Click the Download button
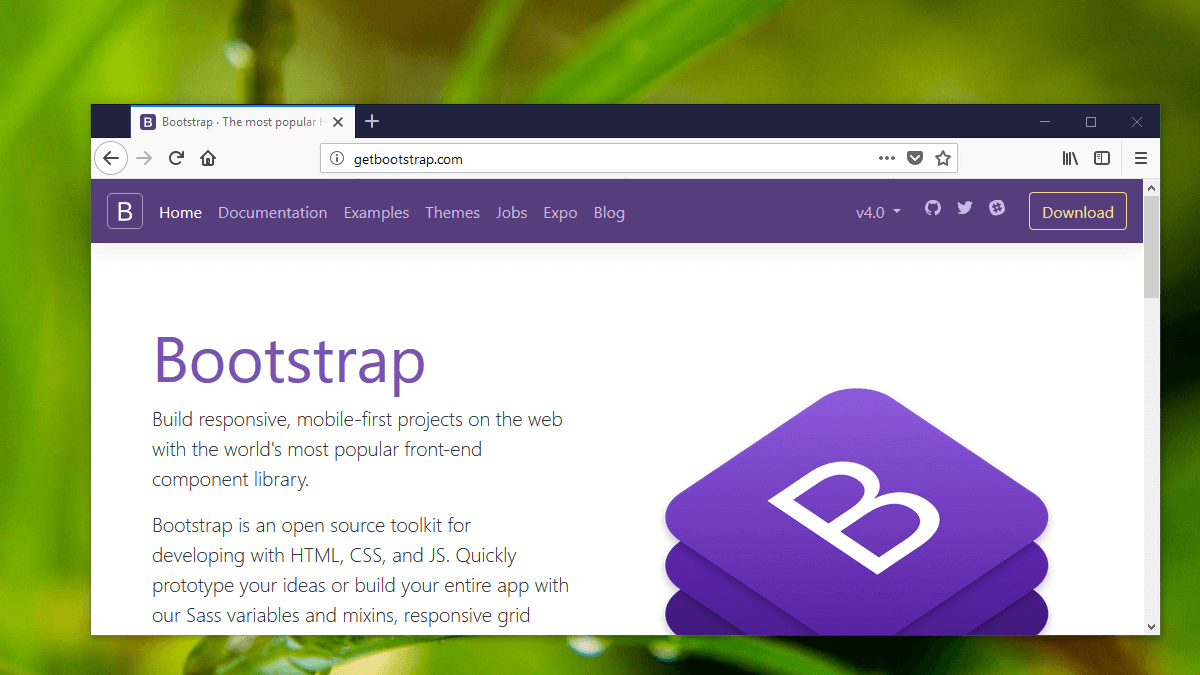This screenshot has height=675, width=1200. (1077, 211)
